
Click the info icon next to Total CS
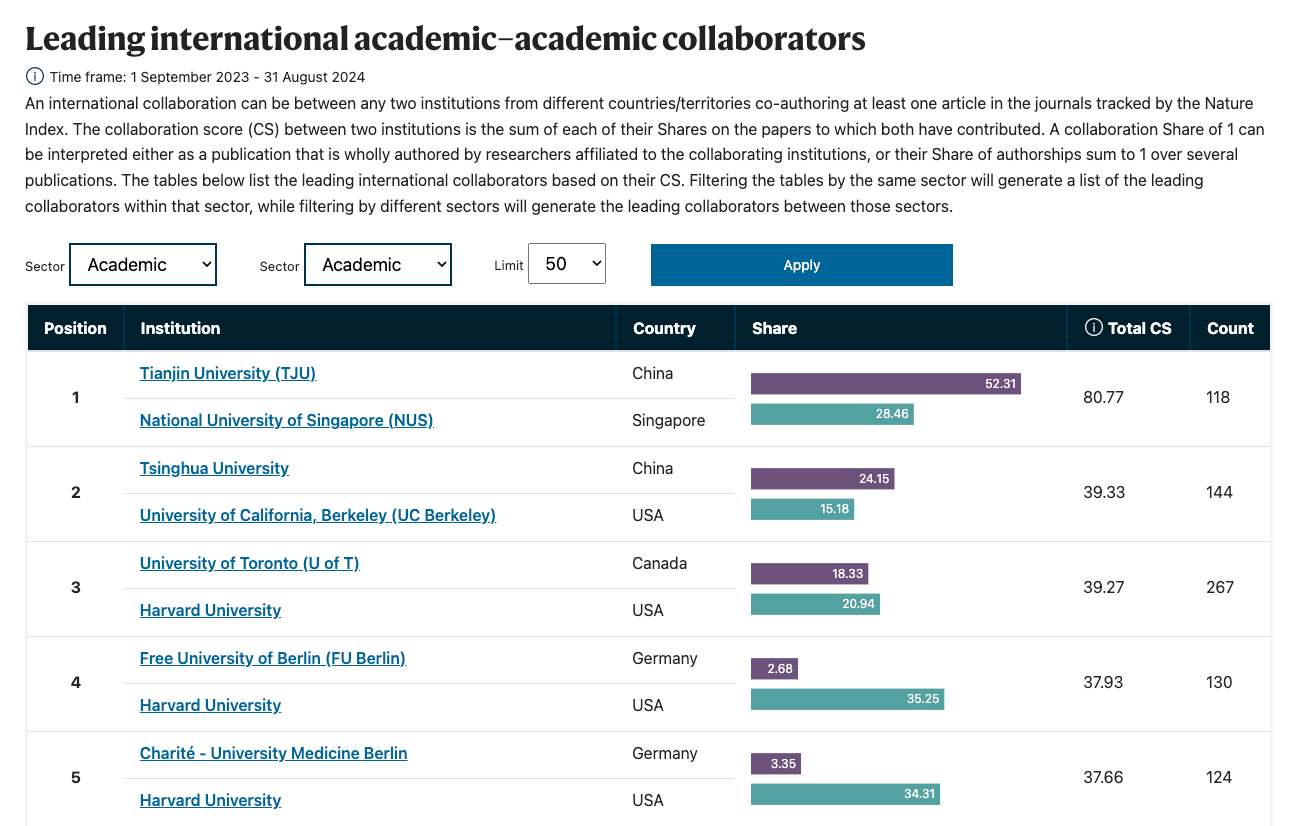(x=1094, y=328)
